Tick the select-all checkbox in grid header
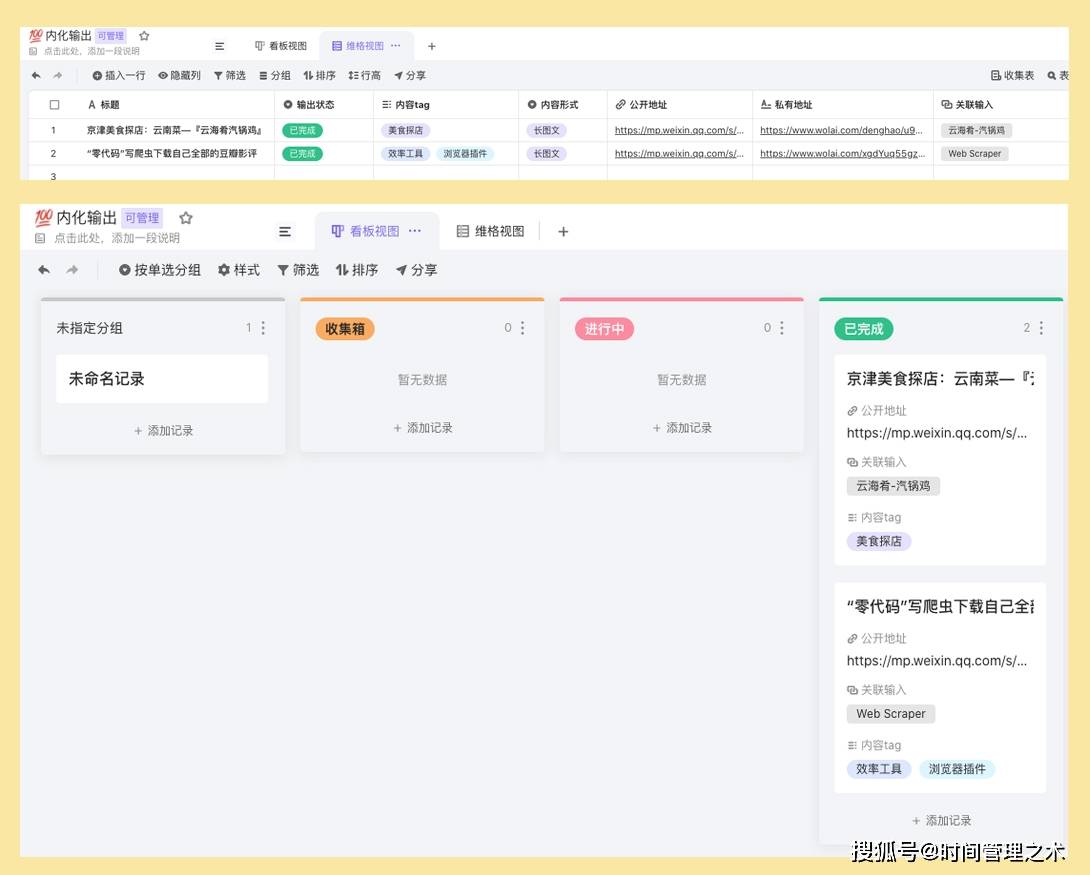Viewport: 1090px width, 875px height. click(x=54, y=105)
